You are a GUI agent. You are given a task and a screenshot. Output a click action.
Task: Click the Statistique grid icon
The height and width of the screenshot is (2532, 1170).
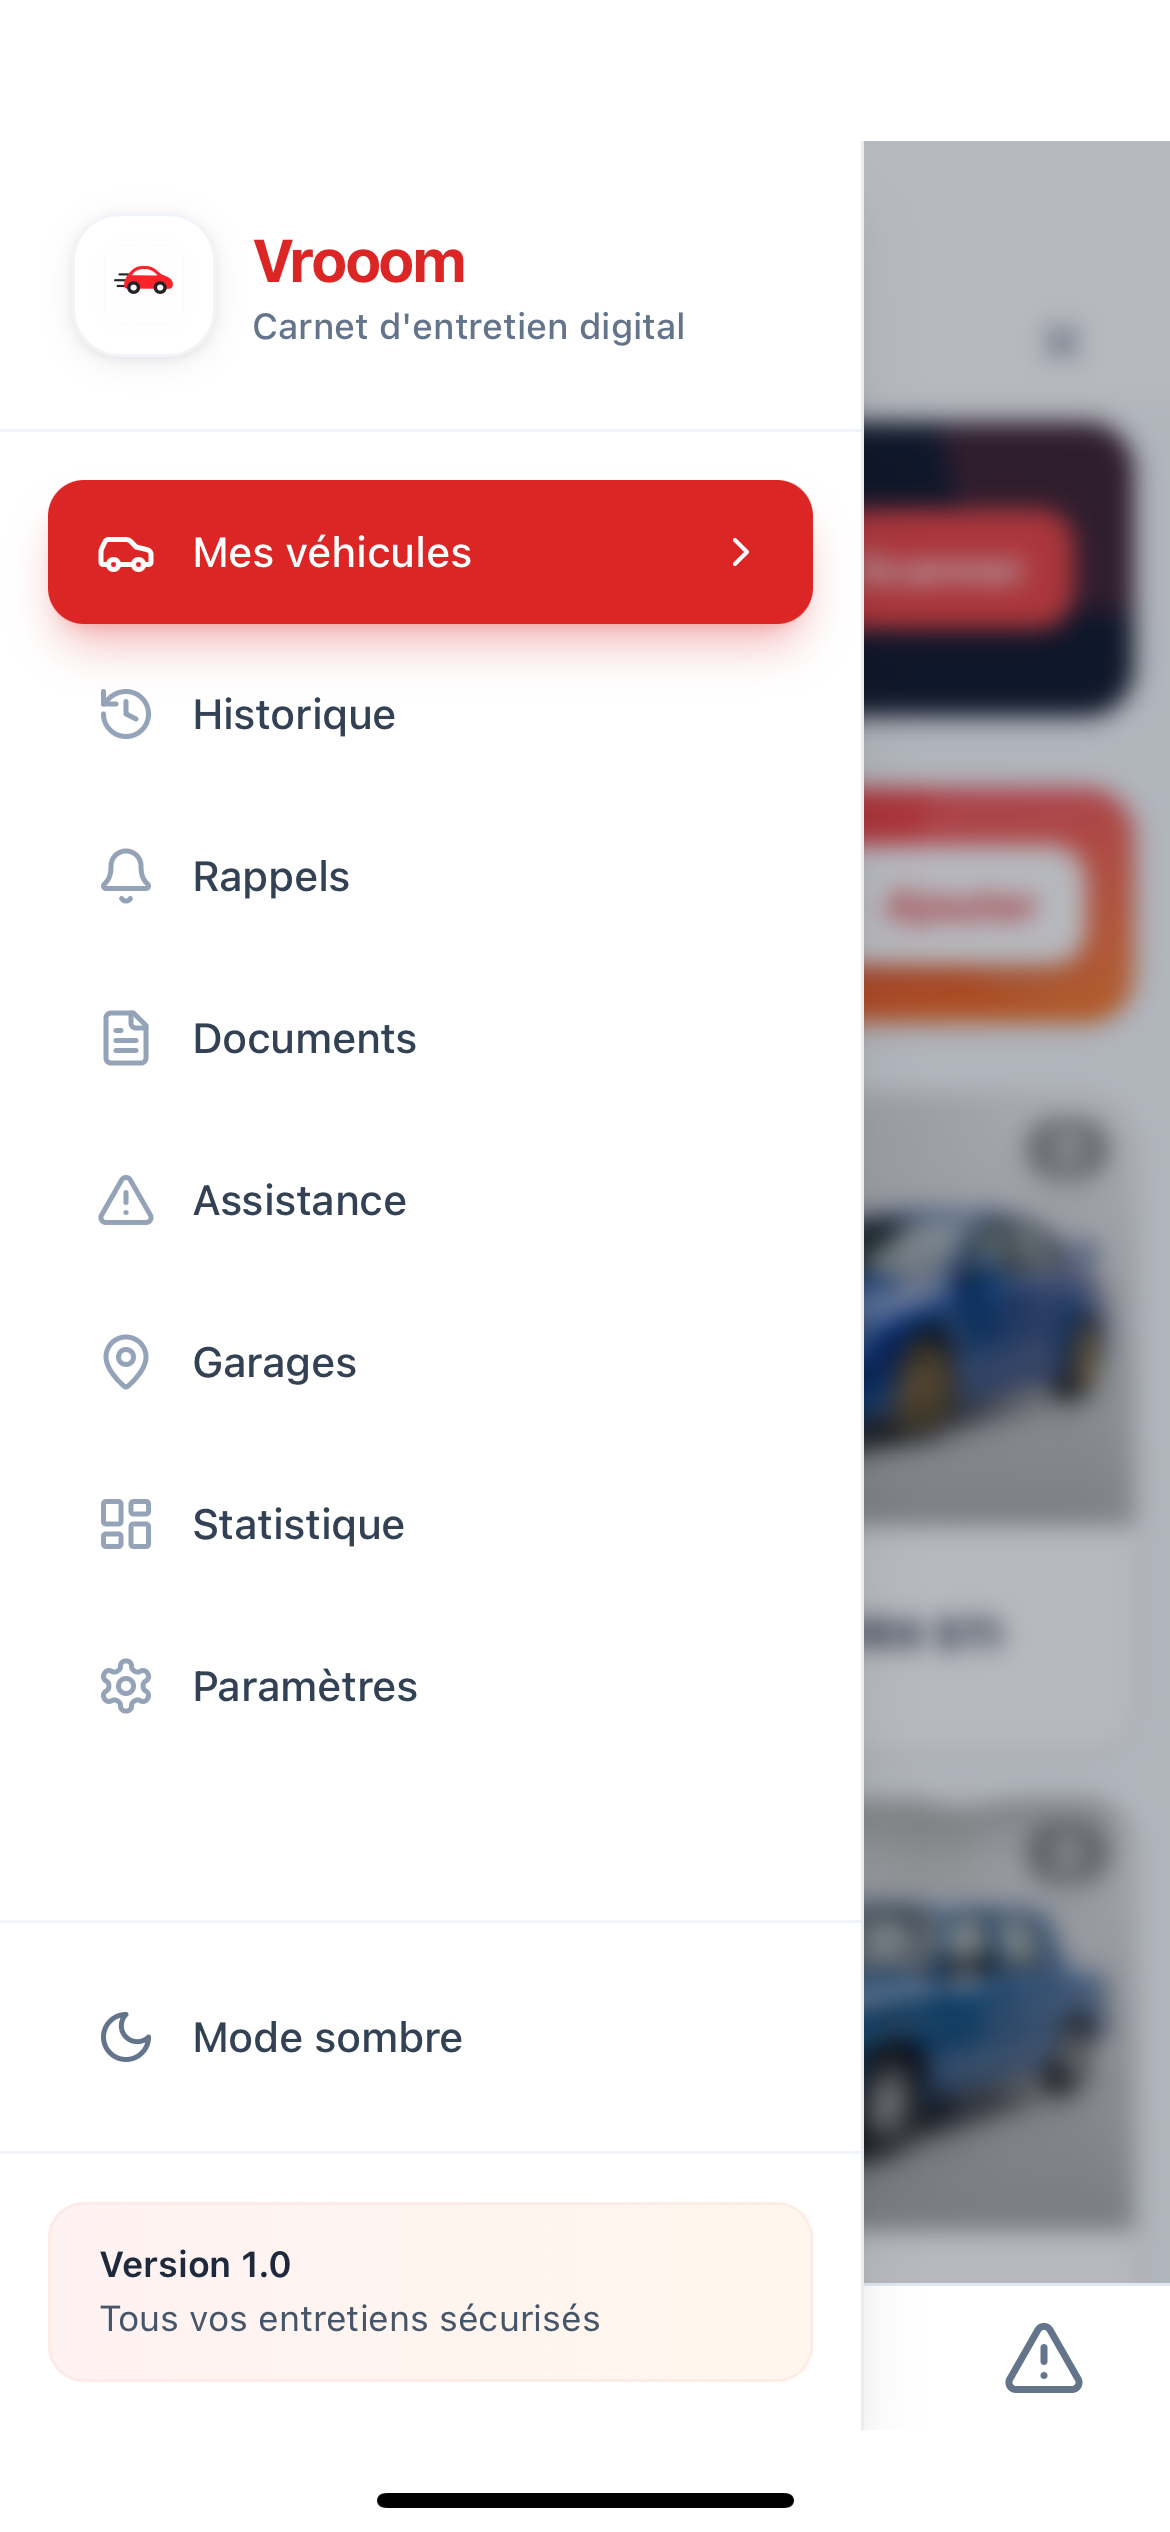tap(126, 1524)
